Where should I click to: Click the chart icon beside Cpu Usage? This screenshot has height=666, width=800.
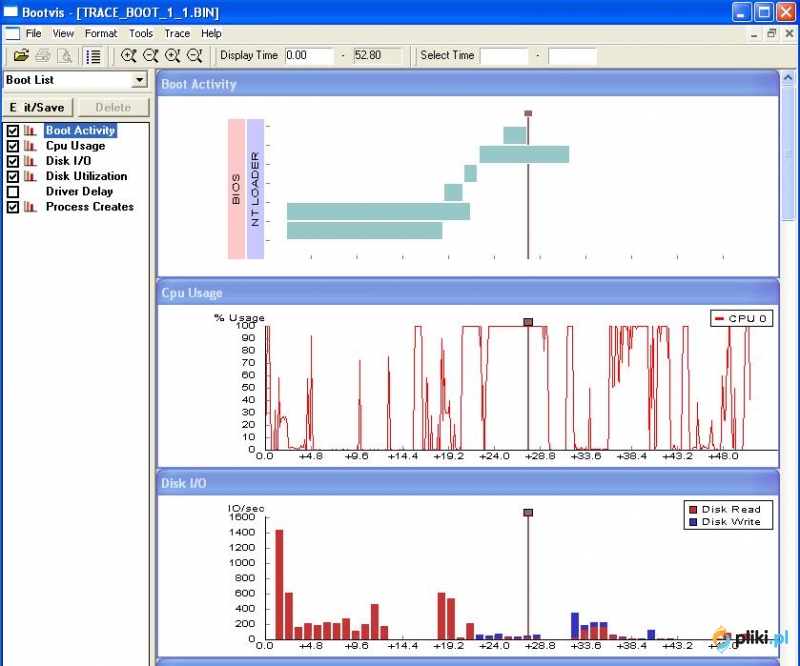30,146
